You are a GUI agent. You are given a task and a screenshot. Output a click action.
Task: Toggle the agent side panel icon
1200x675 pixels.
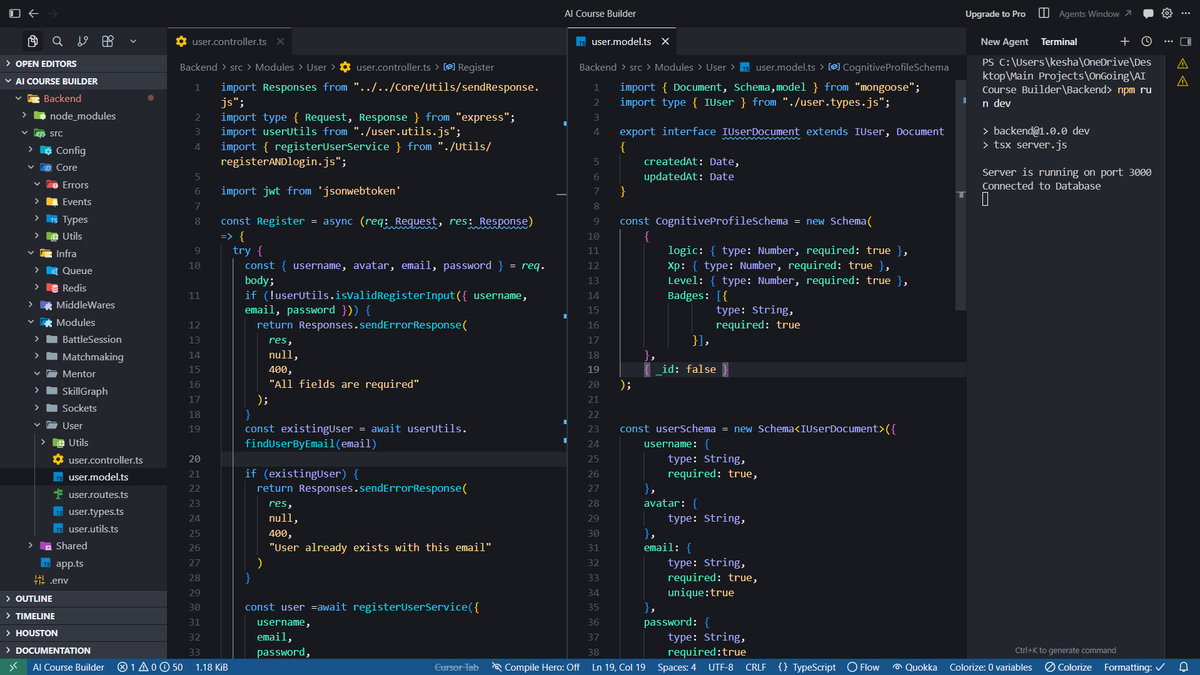(x=1184, y=42)
